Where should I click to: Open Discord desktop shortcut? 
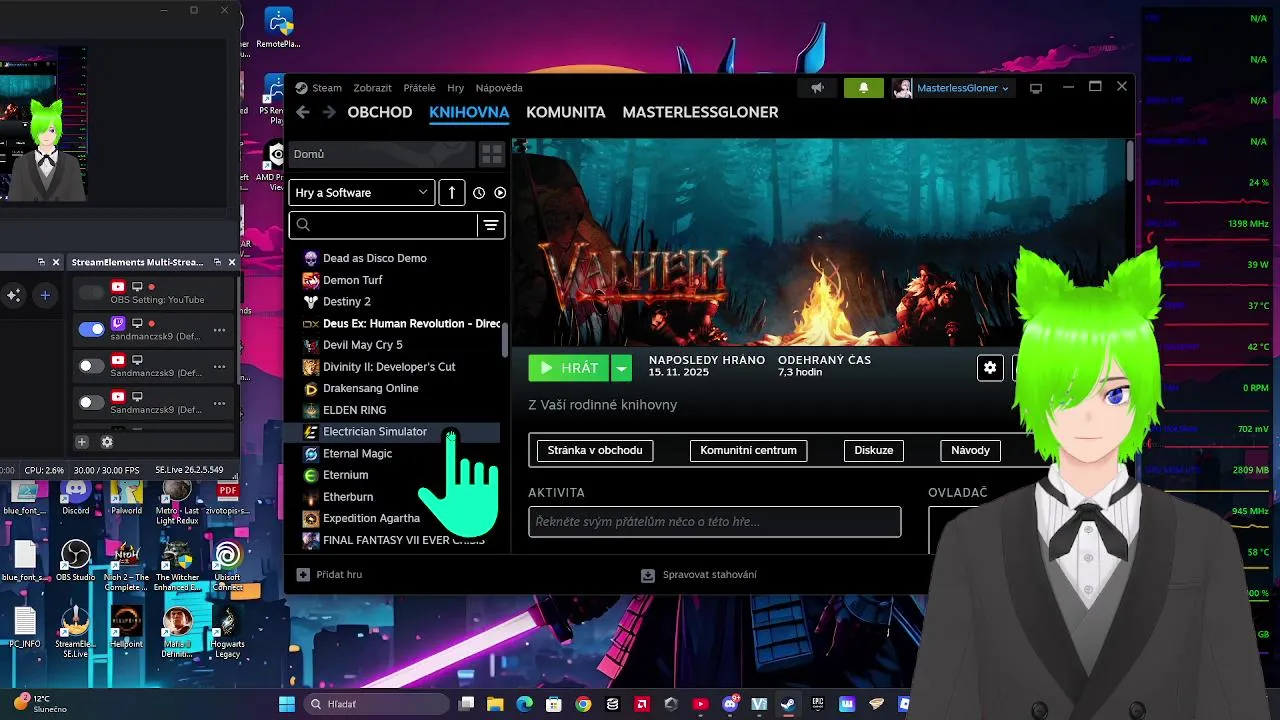pos(76,497)
